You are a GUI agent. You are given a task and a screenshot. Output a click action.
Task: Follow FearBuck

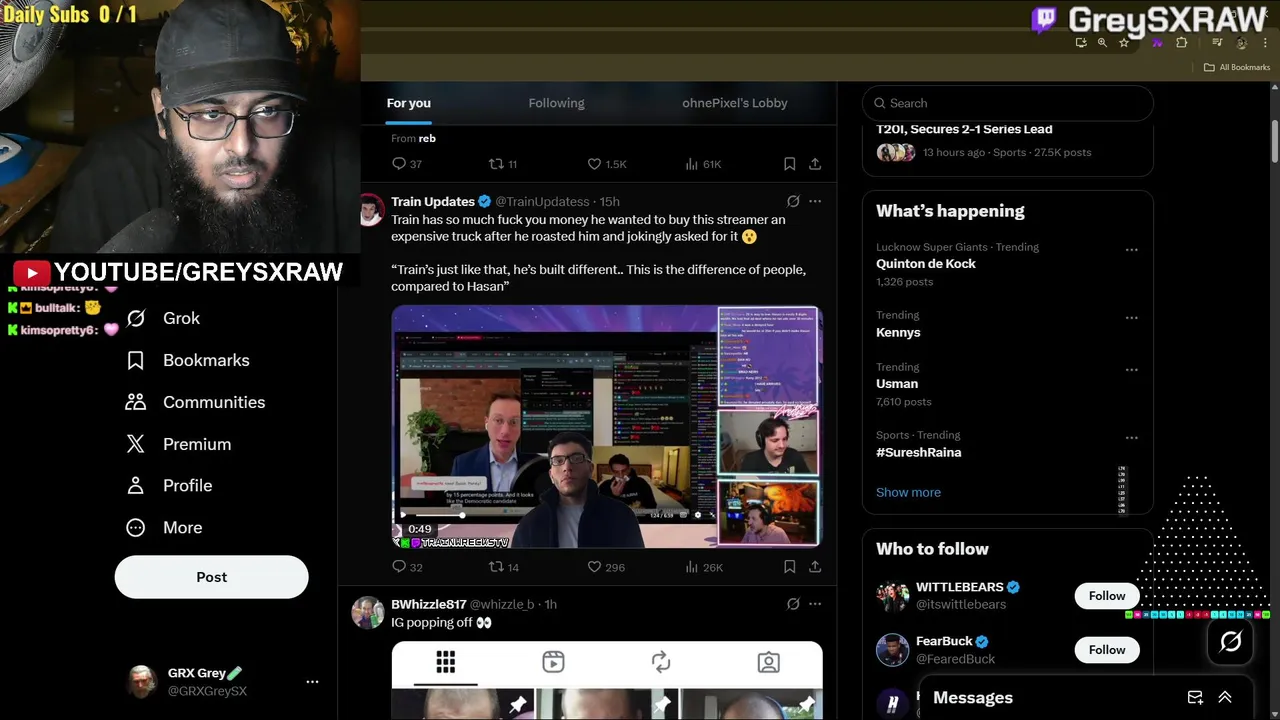1107,650
